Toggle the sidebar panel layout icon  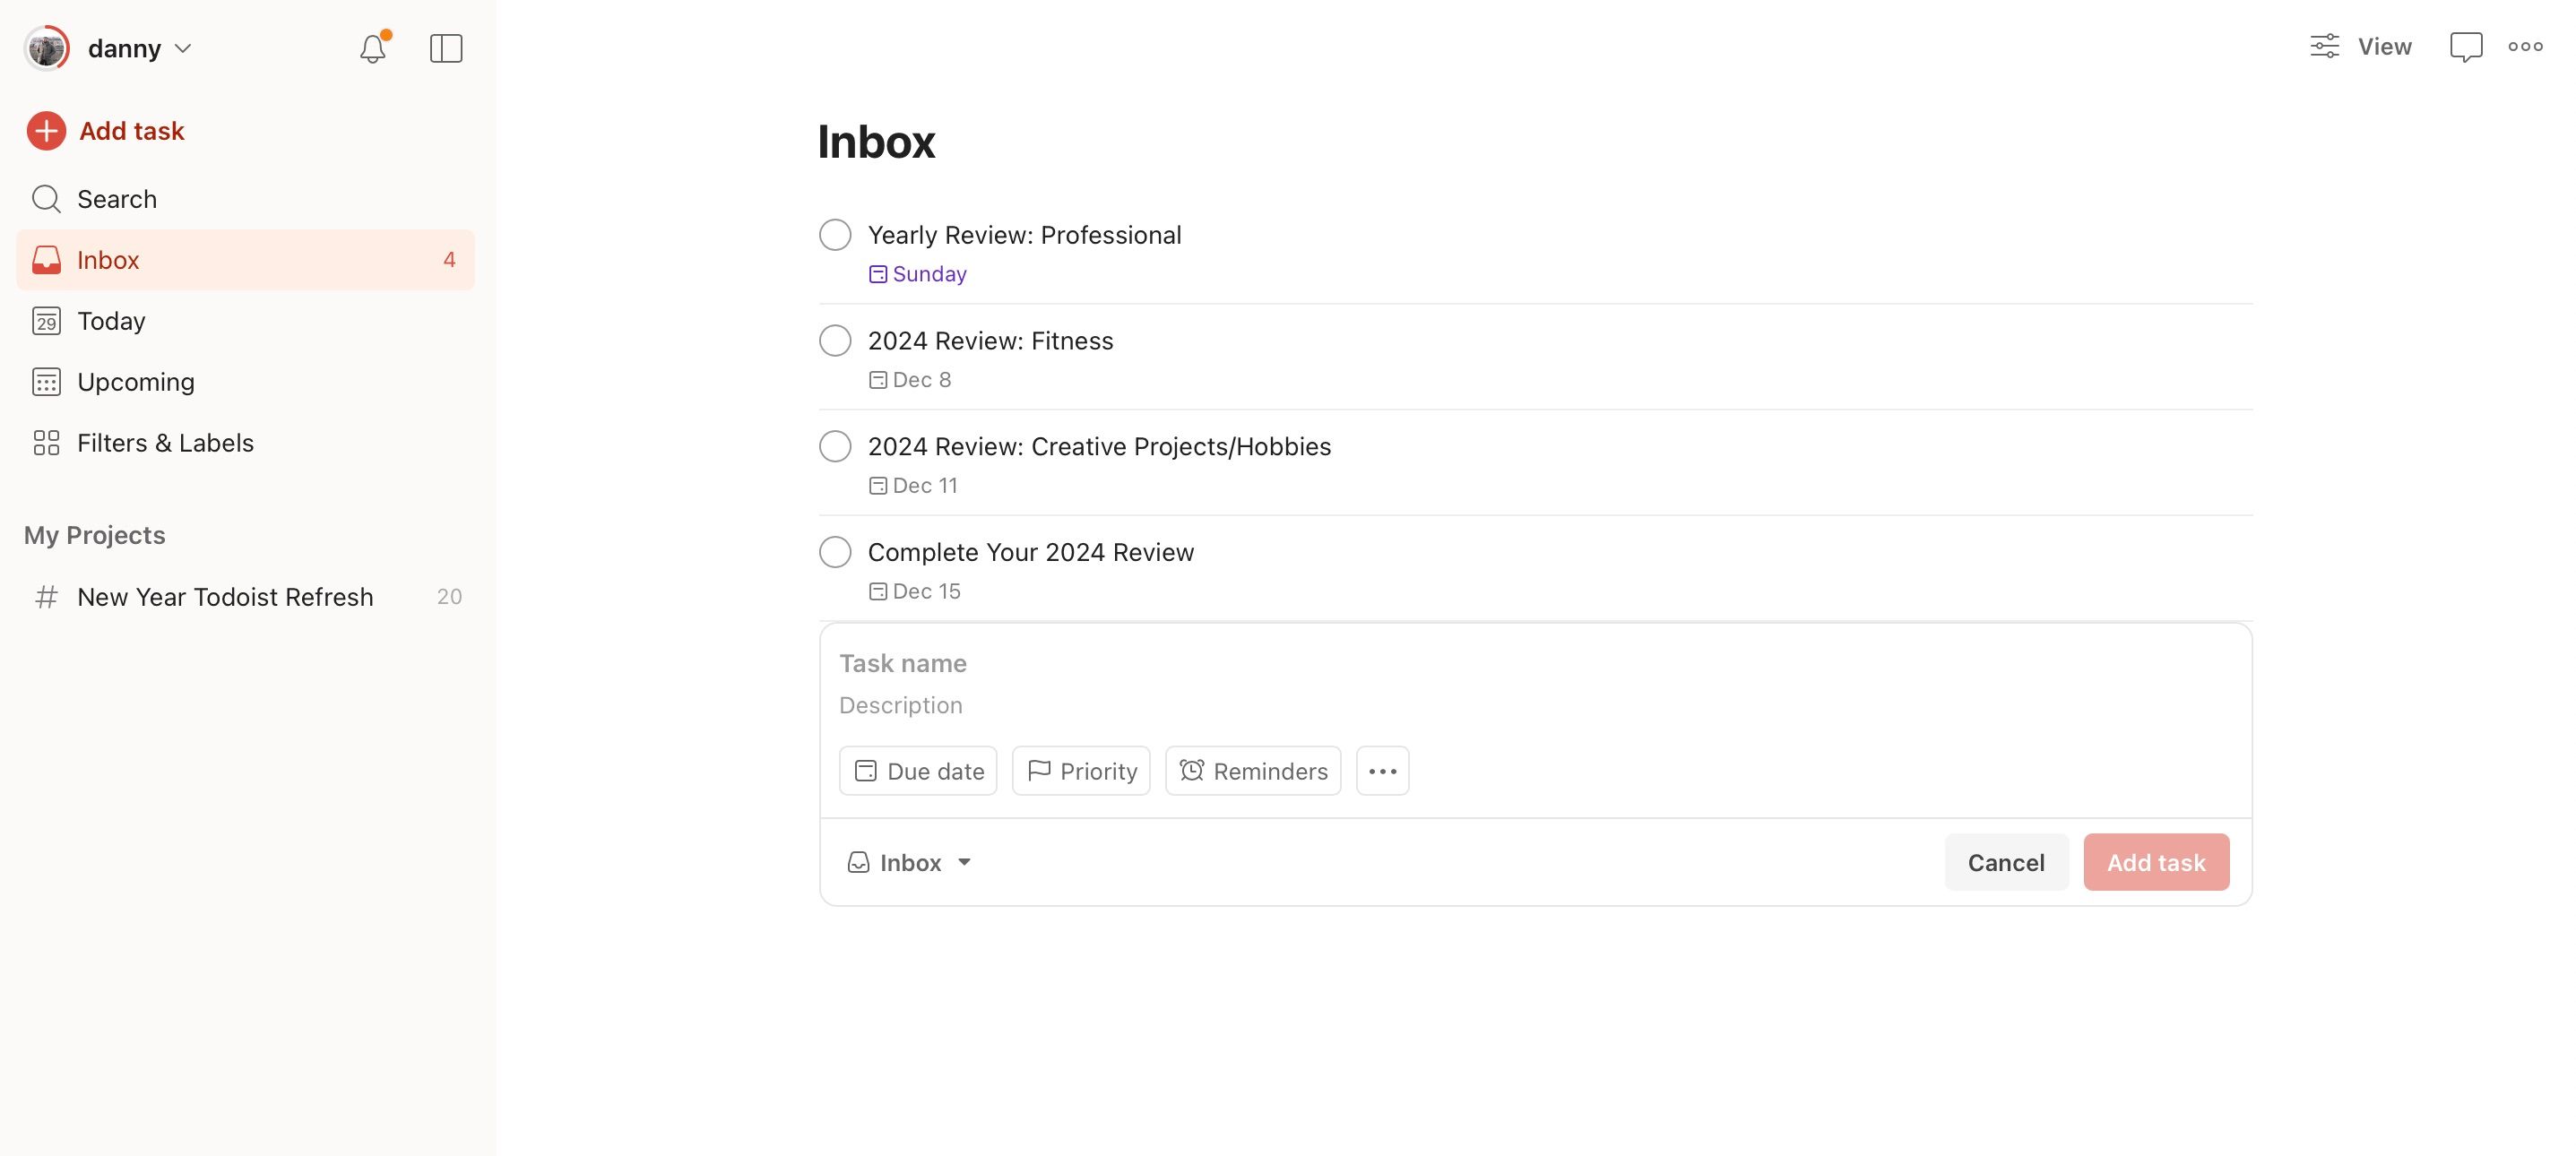[x=447, y=47]
